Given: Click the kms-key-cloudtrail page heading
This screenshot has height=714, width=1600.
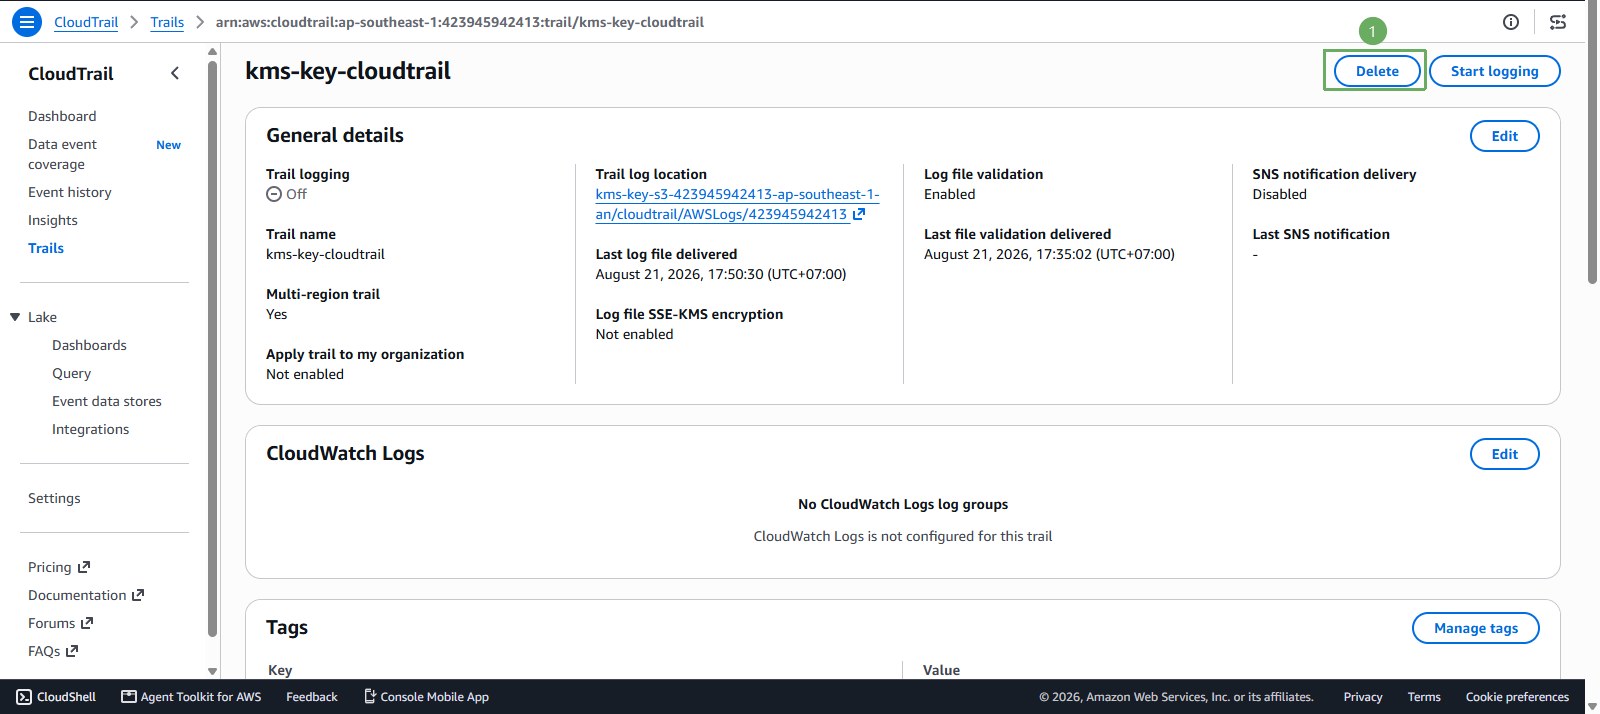Looking at the screenshot, I should click(x=348, y=71).
